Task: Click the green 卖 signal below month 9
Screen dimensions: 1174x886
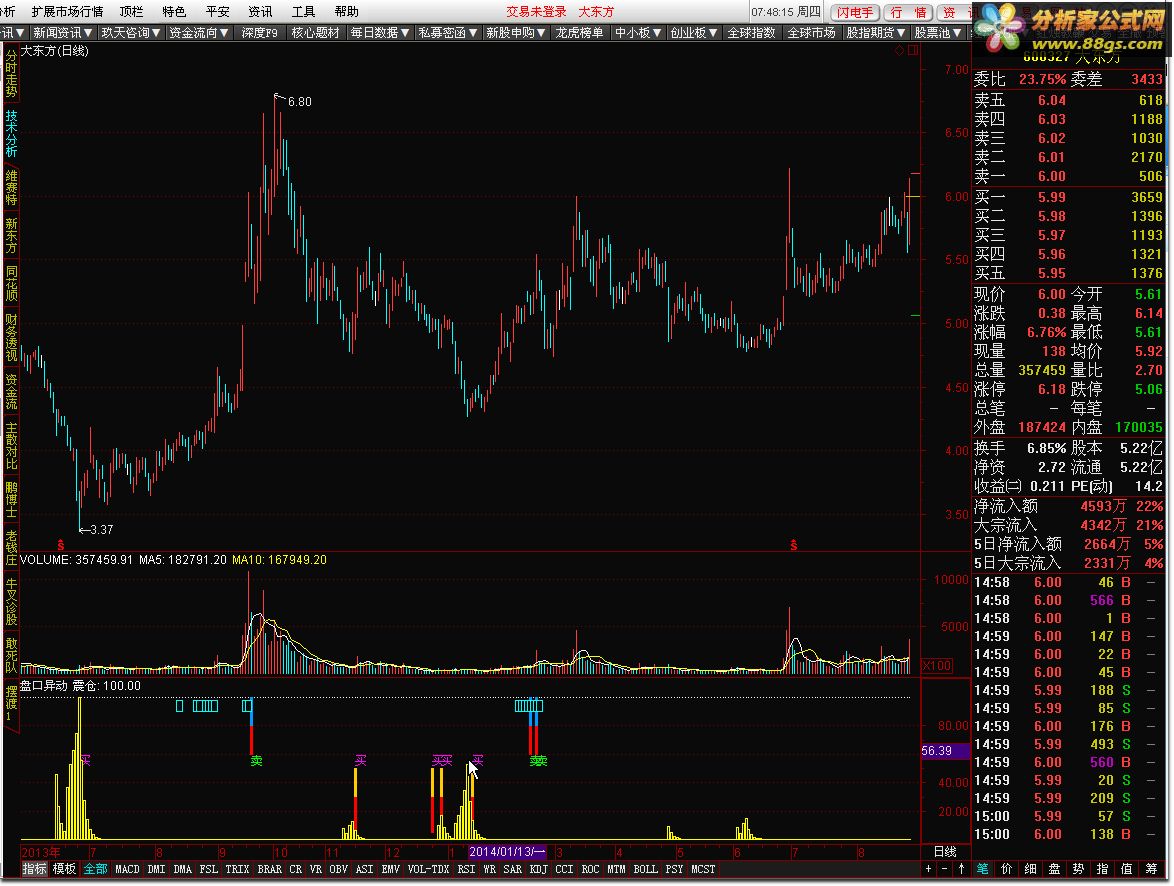Action: click(x=256, y=761)
